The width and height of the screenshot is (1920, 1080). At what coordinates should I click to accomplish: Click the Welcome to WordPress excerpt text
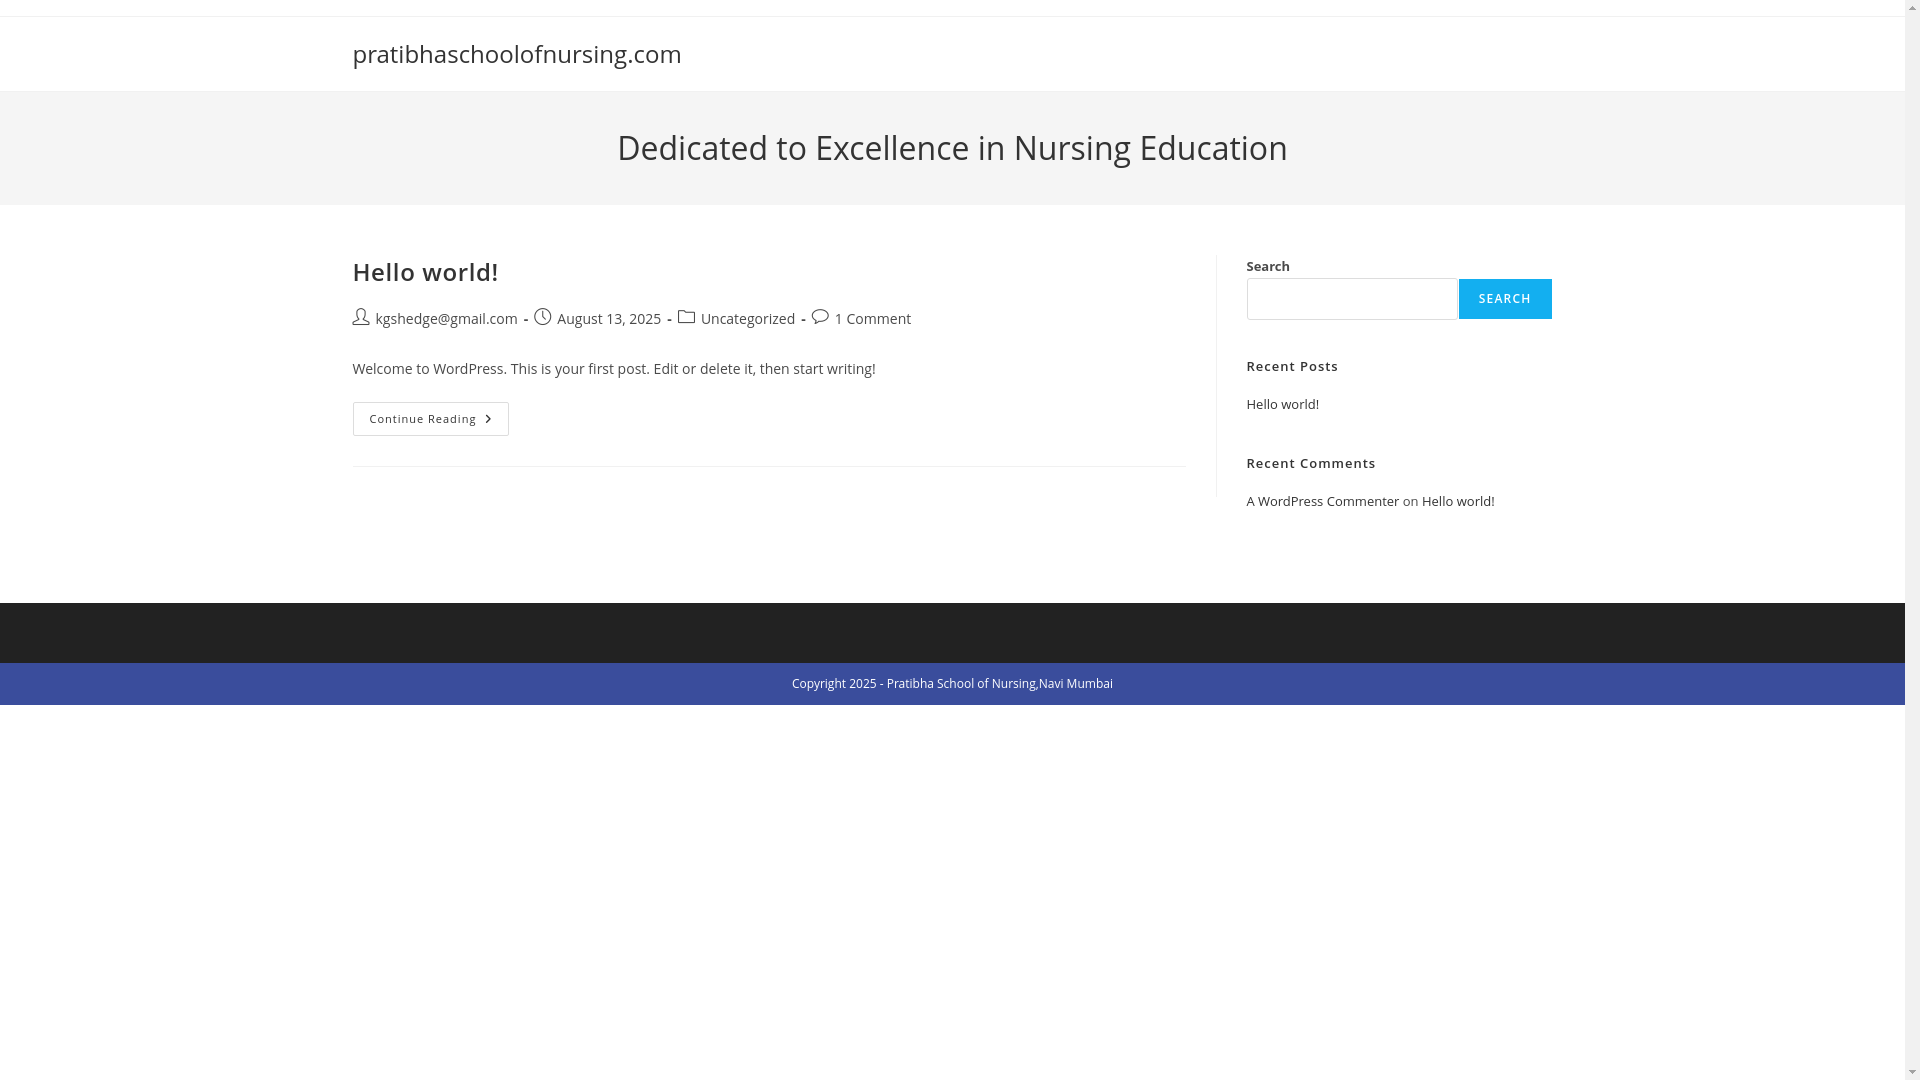click(614, 369)
